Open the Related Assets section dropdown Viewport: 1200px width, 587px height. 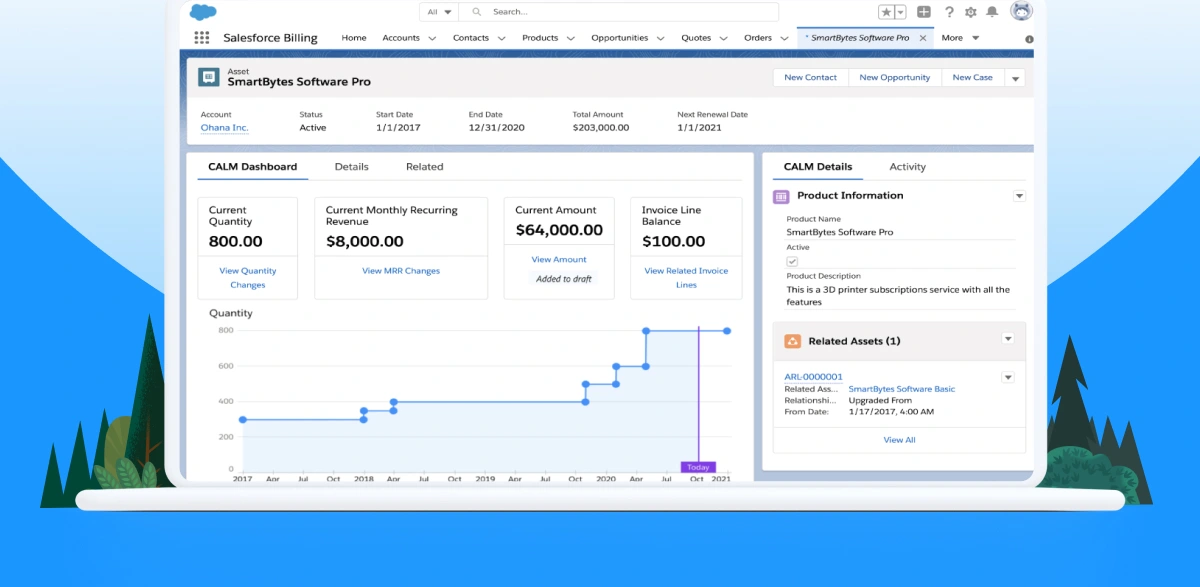click(x=1008, y=340)
